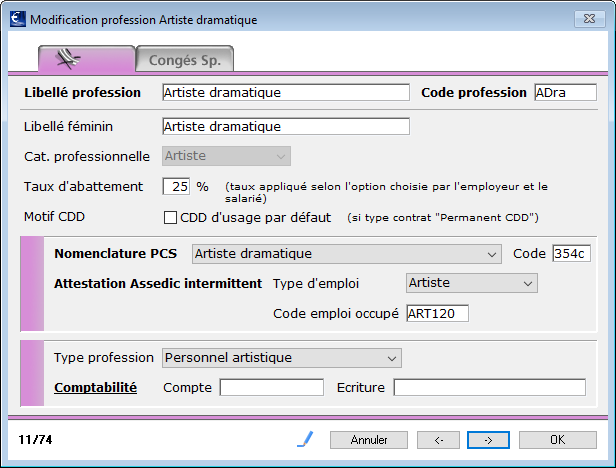Open the Comptabilité link

[x=95, y=387]
